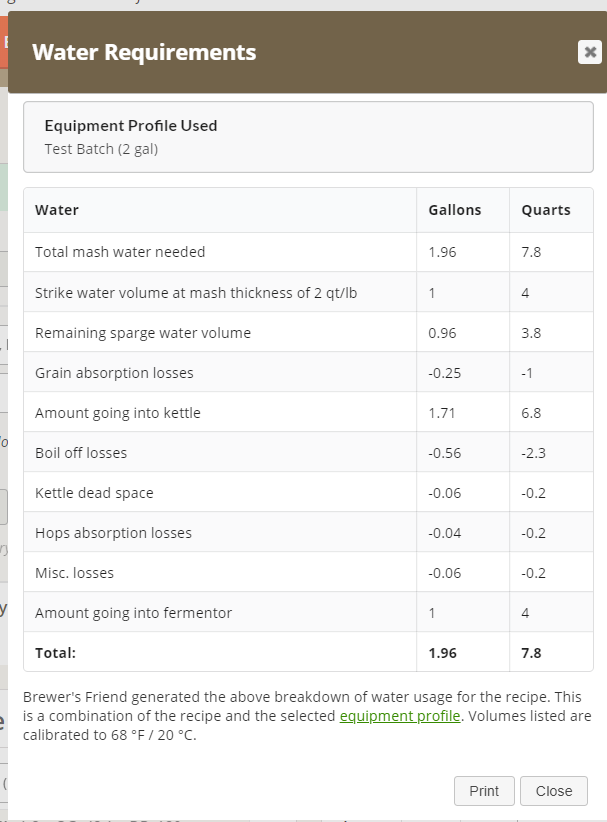Image resolution: width=607 pixels, height=822 pixels.
Task: Select the Gallons column header
Action: (x=454, y=210)
